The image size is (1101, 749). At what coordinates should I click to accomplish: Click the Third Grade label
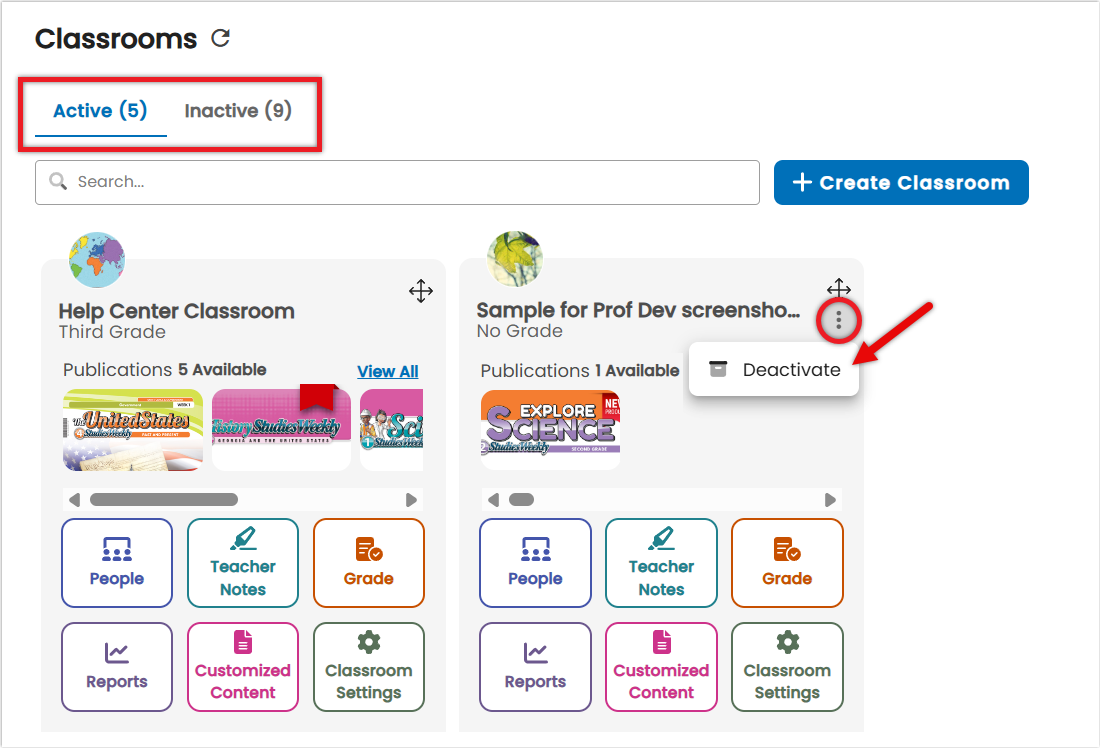(x=112, y=332)
